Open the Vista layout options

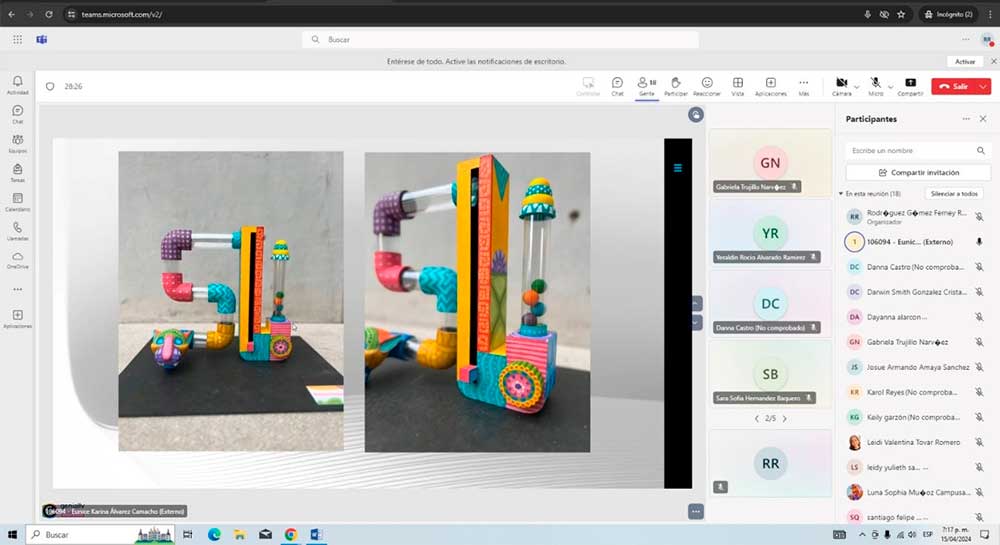[x=738, y=85]
